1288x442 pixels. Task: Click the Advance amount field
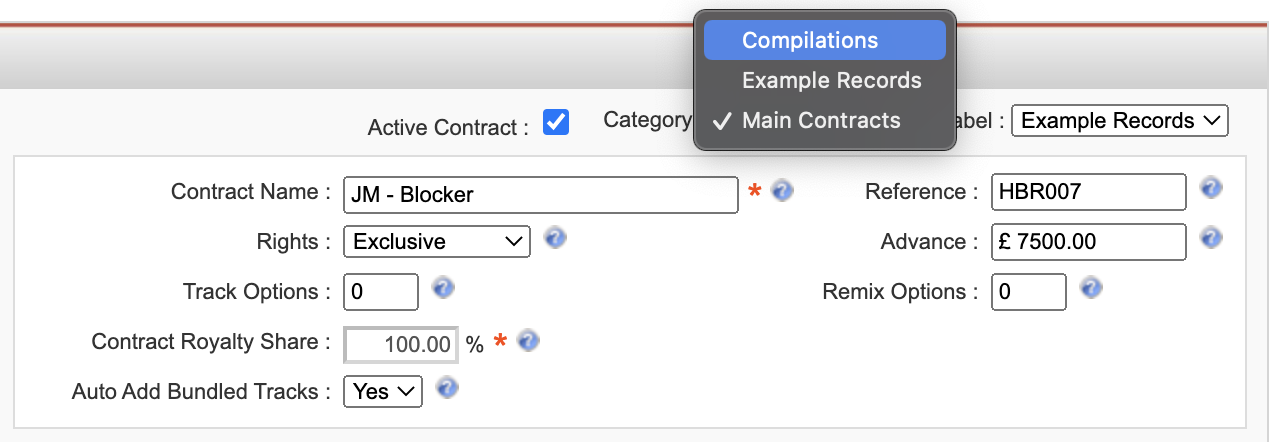[1089, 242]
